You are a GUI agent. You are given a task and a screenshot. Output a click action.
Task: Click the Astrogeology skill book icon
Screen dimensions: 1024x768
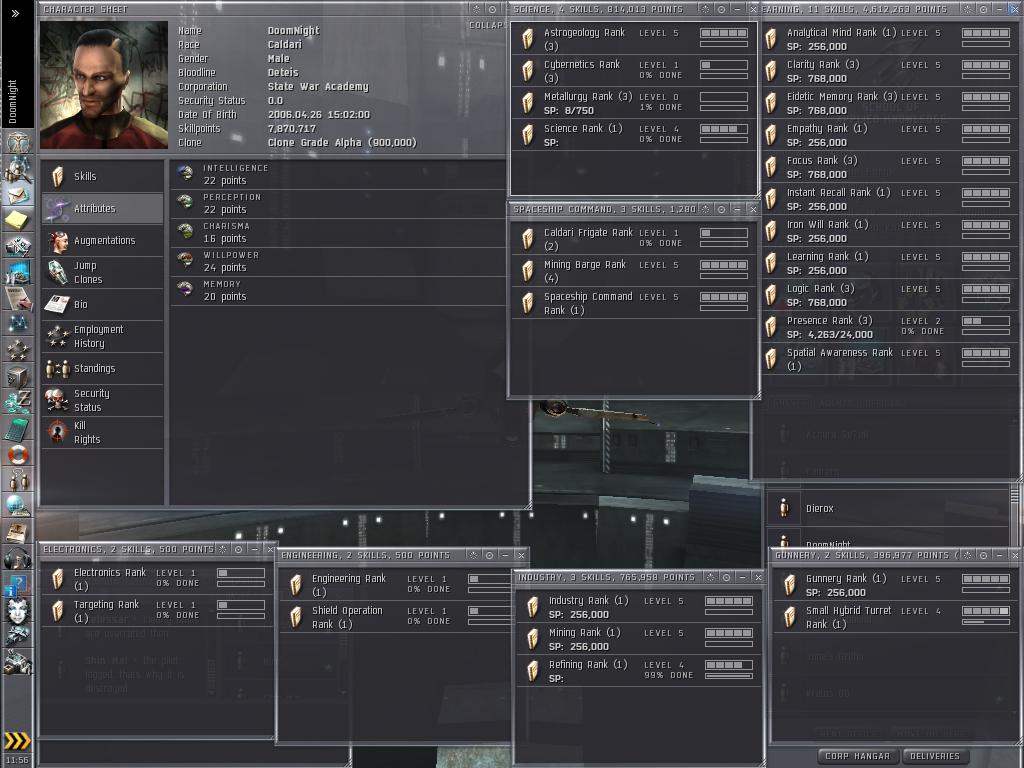528,39
